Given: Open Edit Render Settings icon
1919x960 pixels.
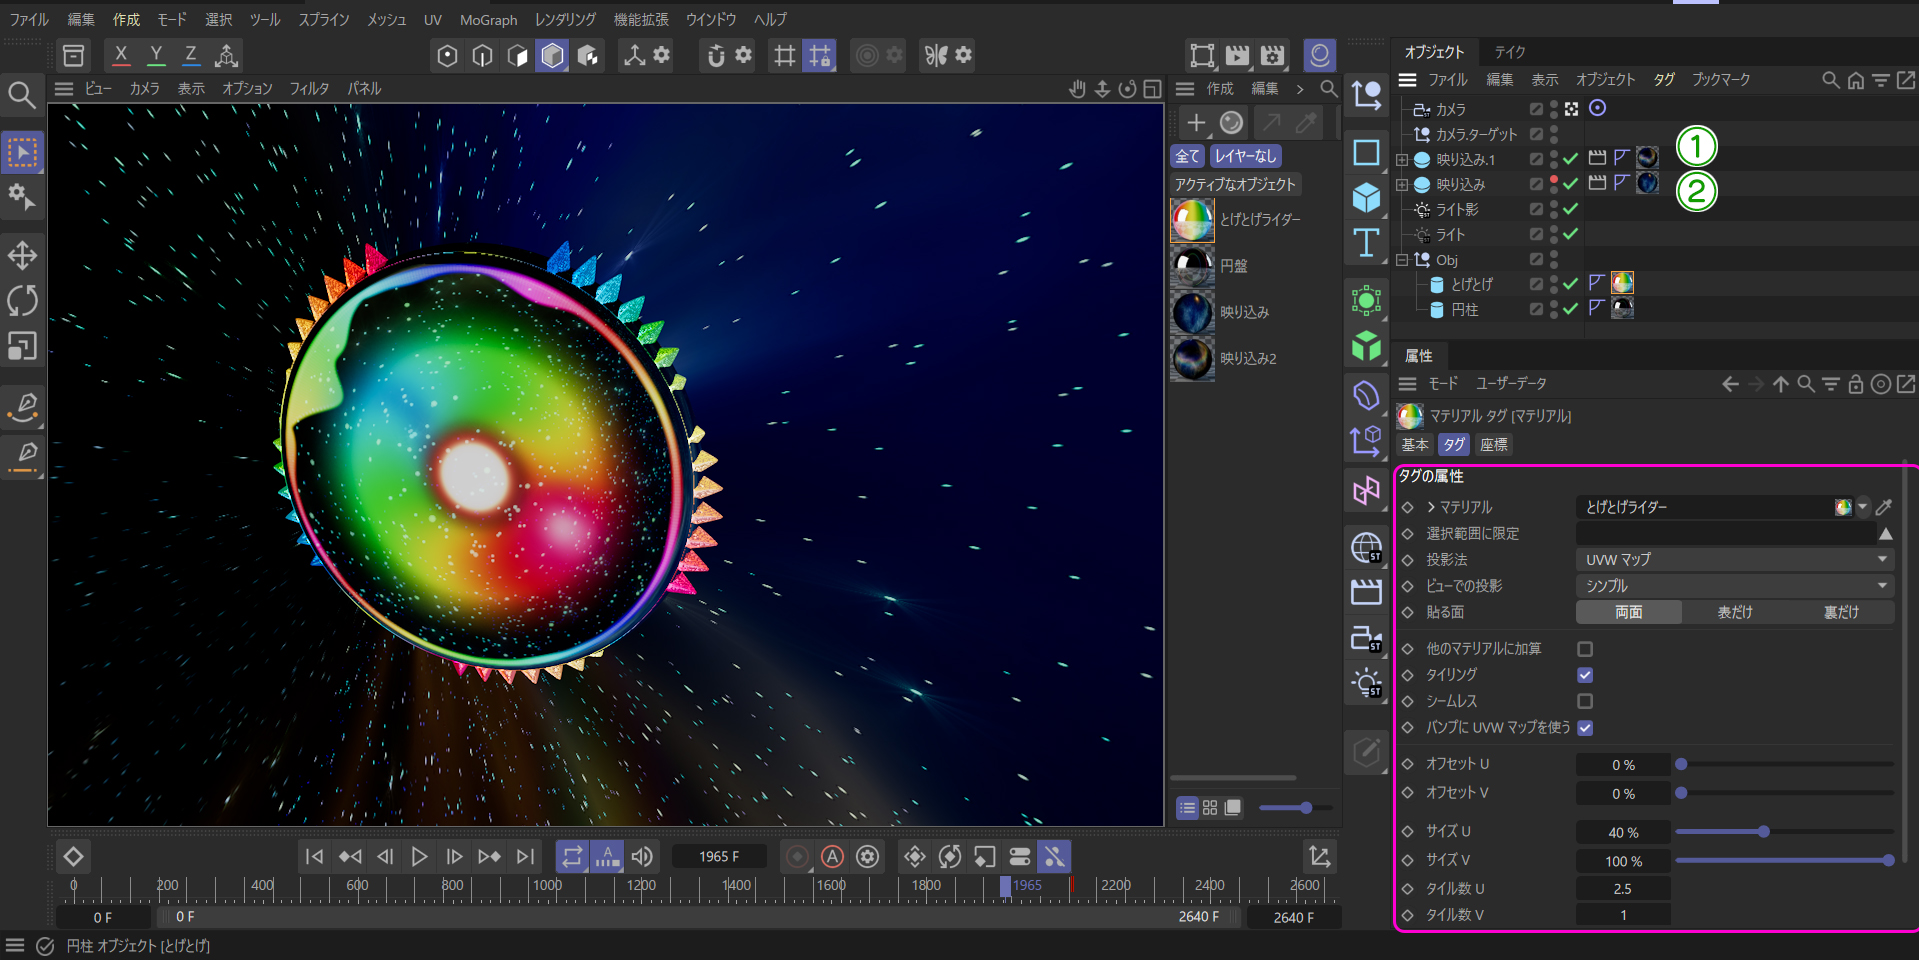Looking at the screenshot, I should 1272,55.
